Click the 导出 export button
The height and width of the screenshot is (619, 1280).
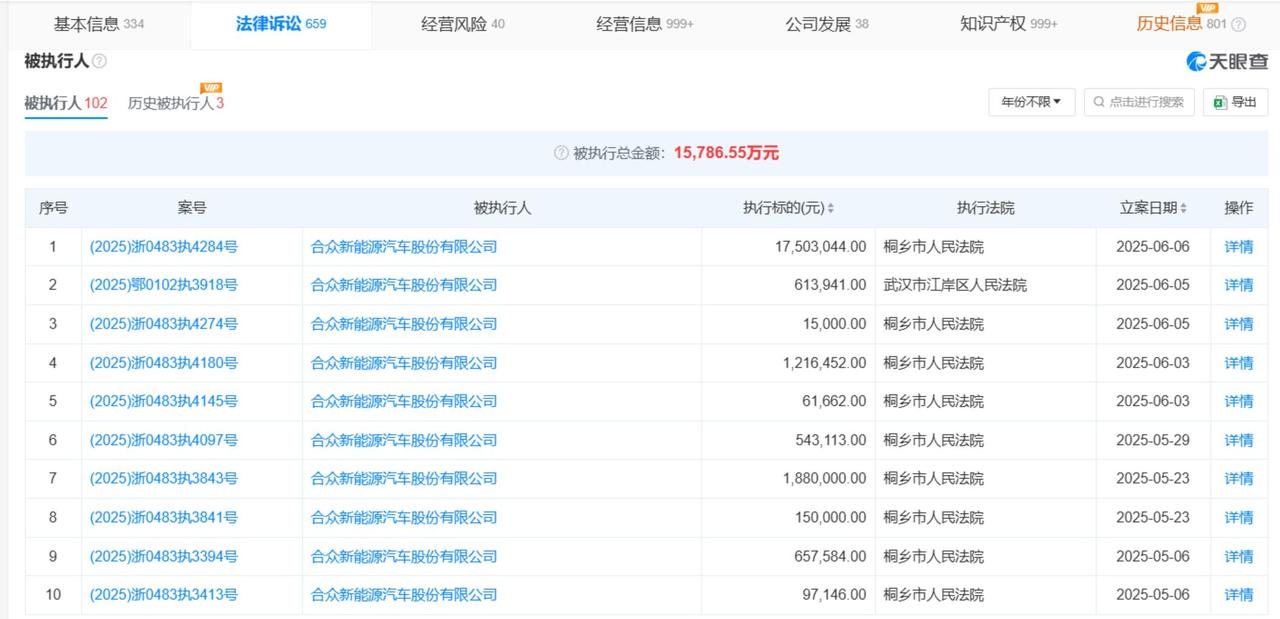[1235, 102]
